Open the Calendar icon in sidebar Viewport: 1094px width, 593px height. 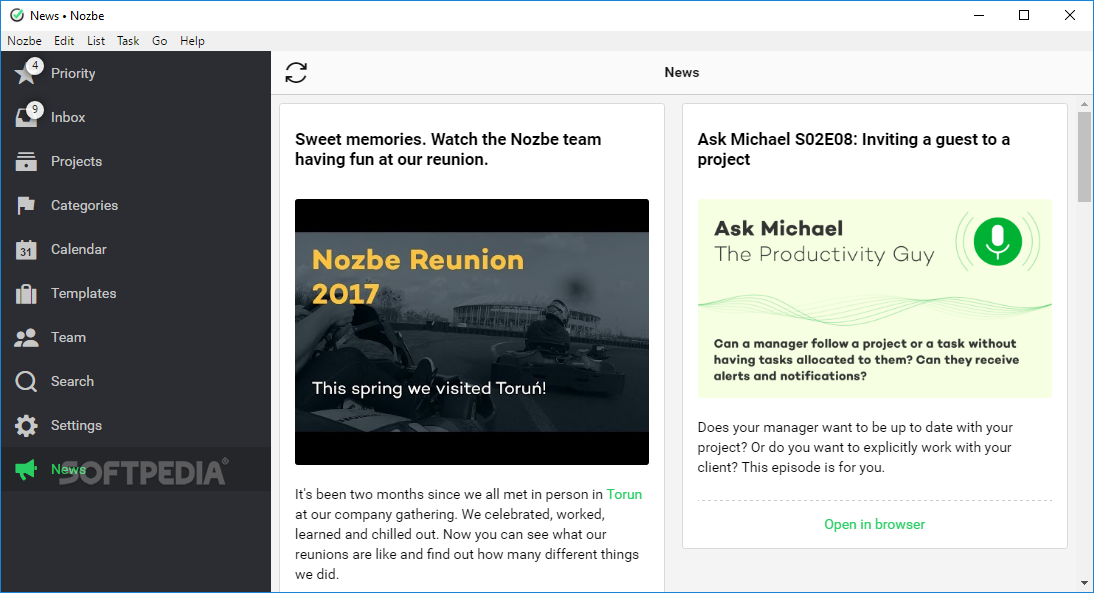pyautogui.click(x=26, y=249)
